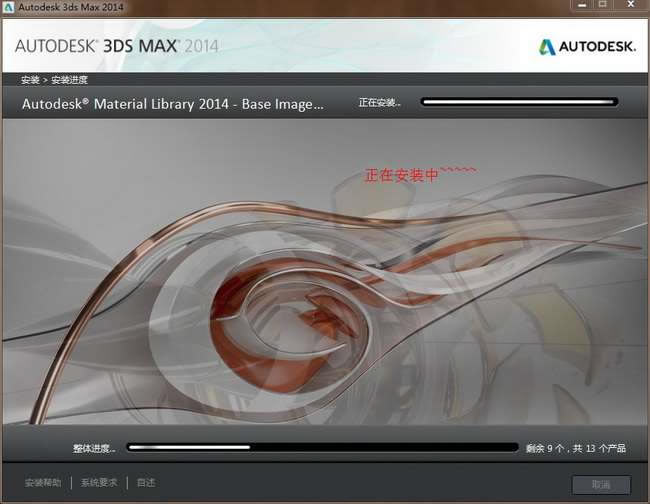The width and height of the screenshot is (650, 504).
Task: Click the 正在安装 status text beside progress bar
Action: (x=379, y=102)
